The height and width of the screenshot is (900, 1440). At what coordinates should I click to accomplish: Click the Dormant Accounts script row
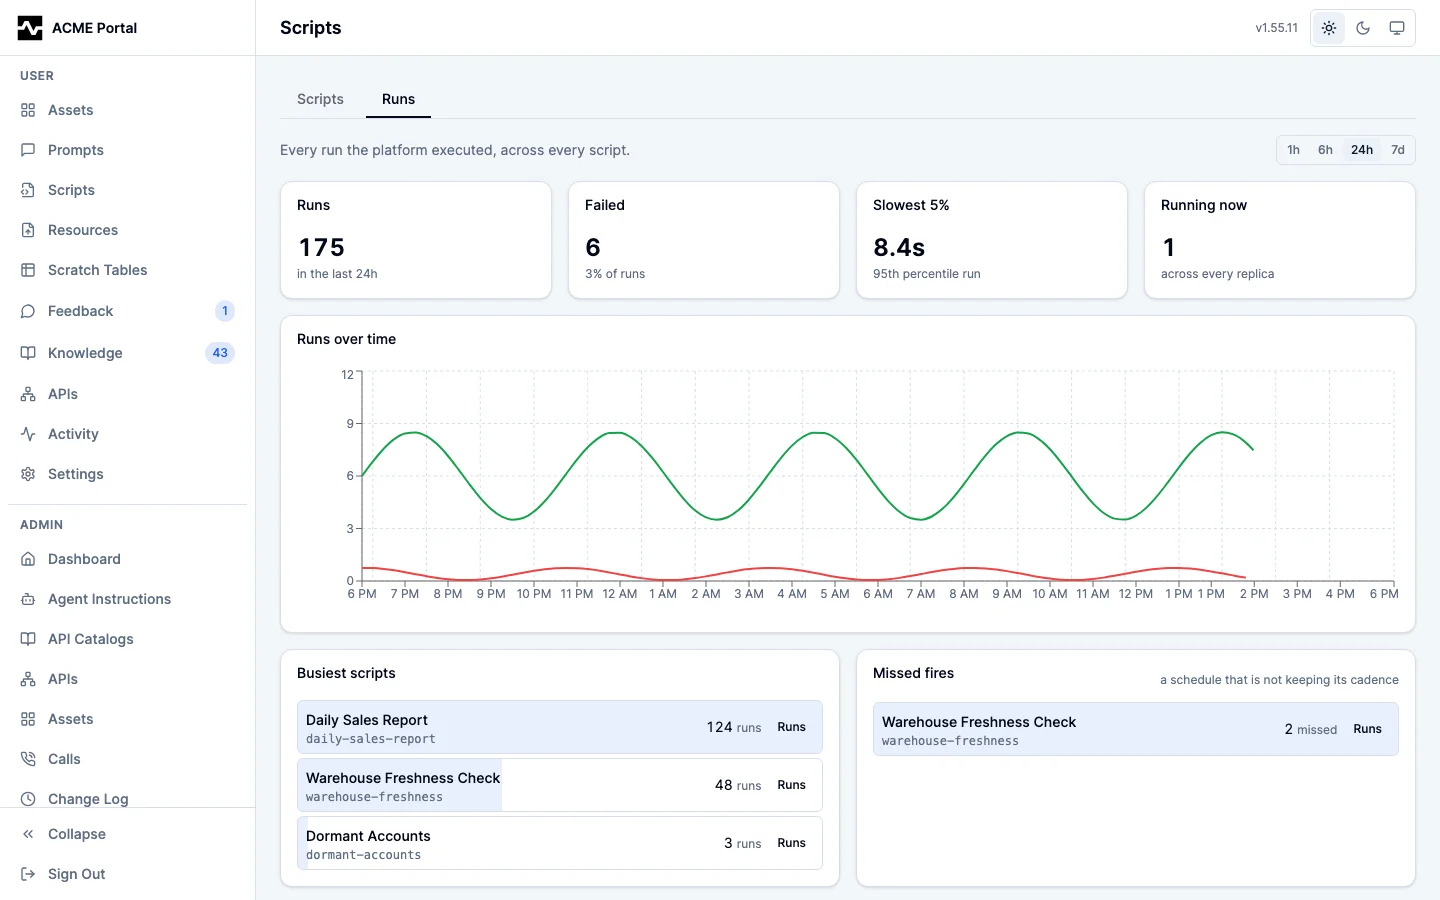tap(560, 843)
